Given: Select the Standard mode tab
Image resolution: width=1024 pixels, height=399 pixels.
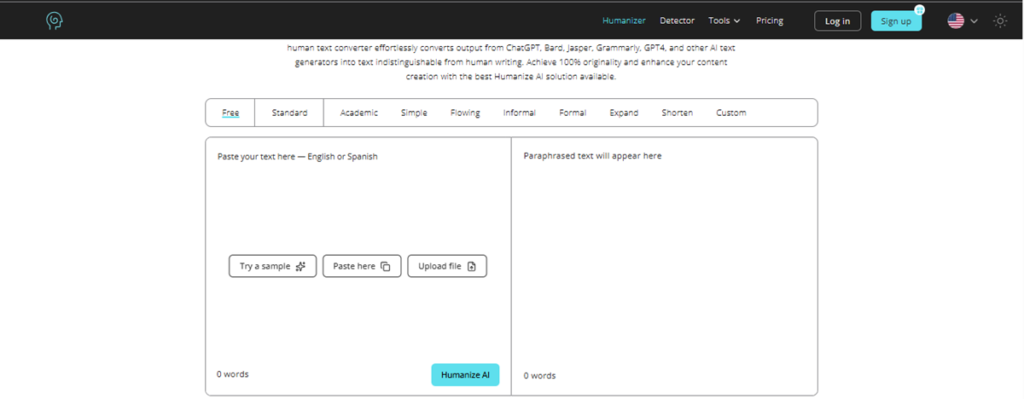Looking at the screenshot, I should click(x=289, y=113).
